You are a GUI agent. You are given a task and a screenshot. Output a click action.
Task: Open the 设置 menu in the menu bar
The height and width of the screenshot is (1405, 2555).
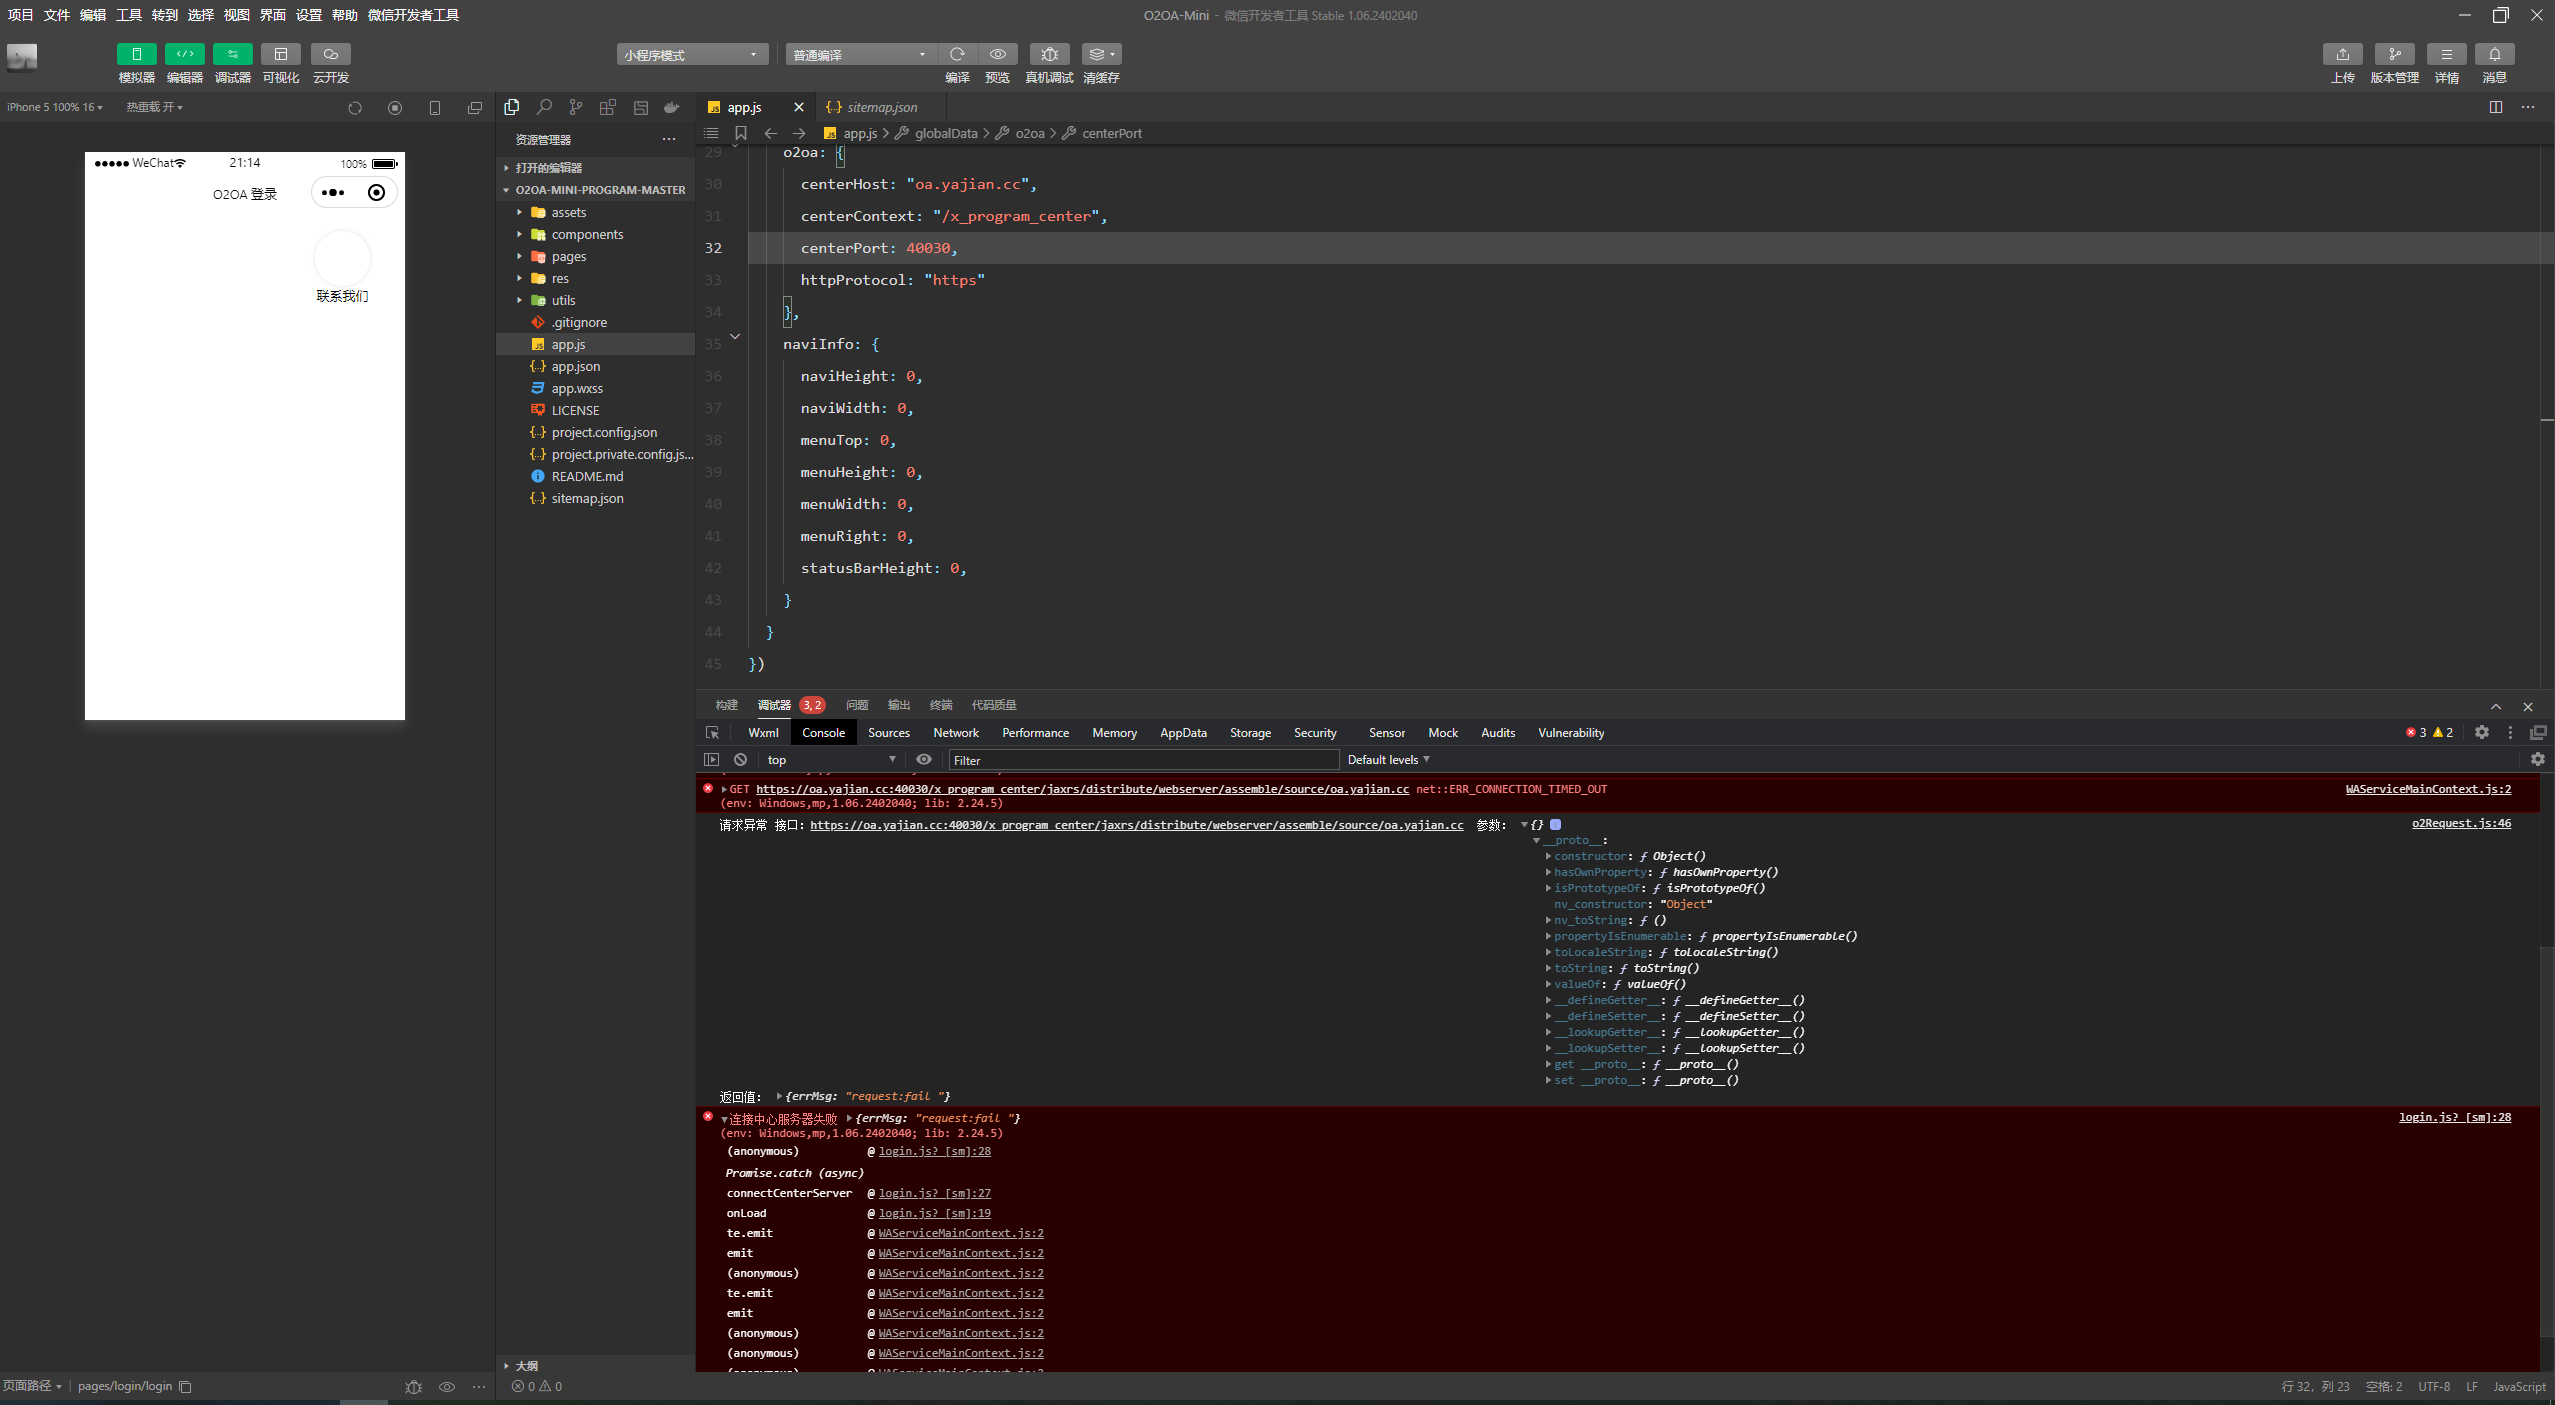308,15
